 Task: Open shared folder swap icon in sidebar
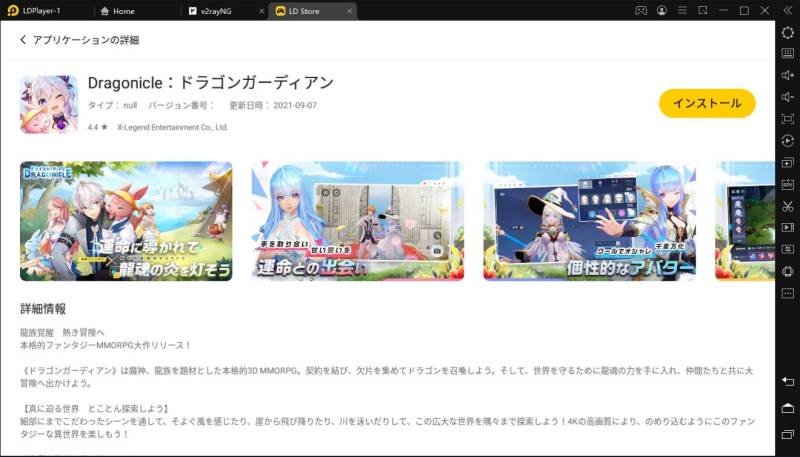pos(788,249)
